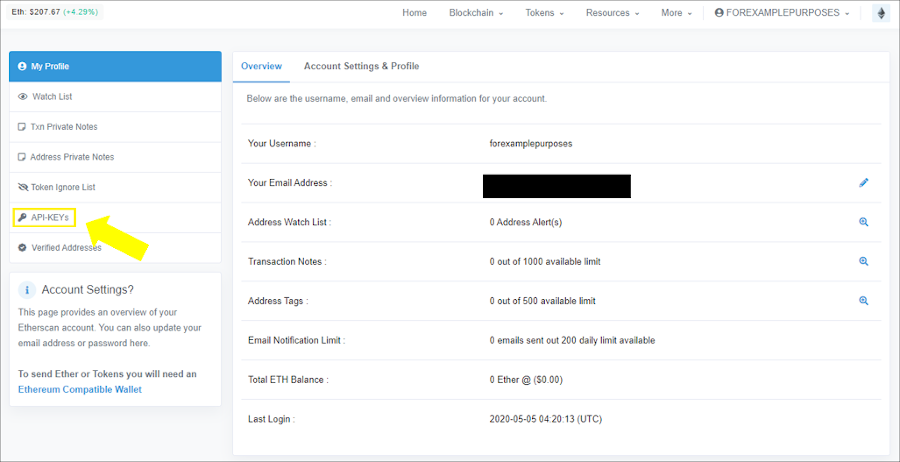The height and width of the screenshot is (462, 900).
Task: Click the user avatar icon next to FOREXAMPLEPURPOSES
Action: (x=719, y=13)
